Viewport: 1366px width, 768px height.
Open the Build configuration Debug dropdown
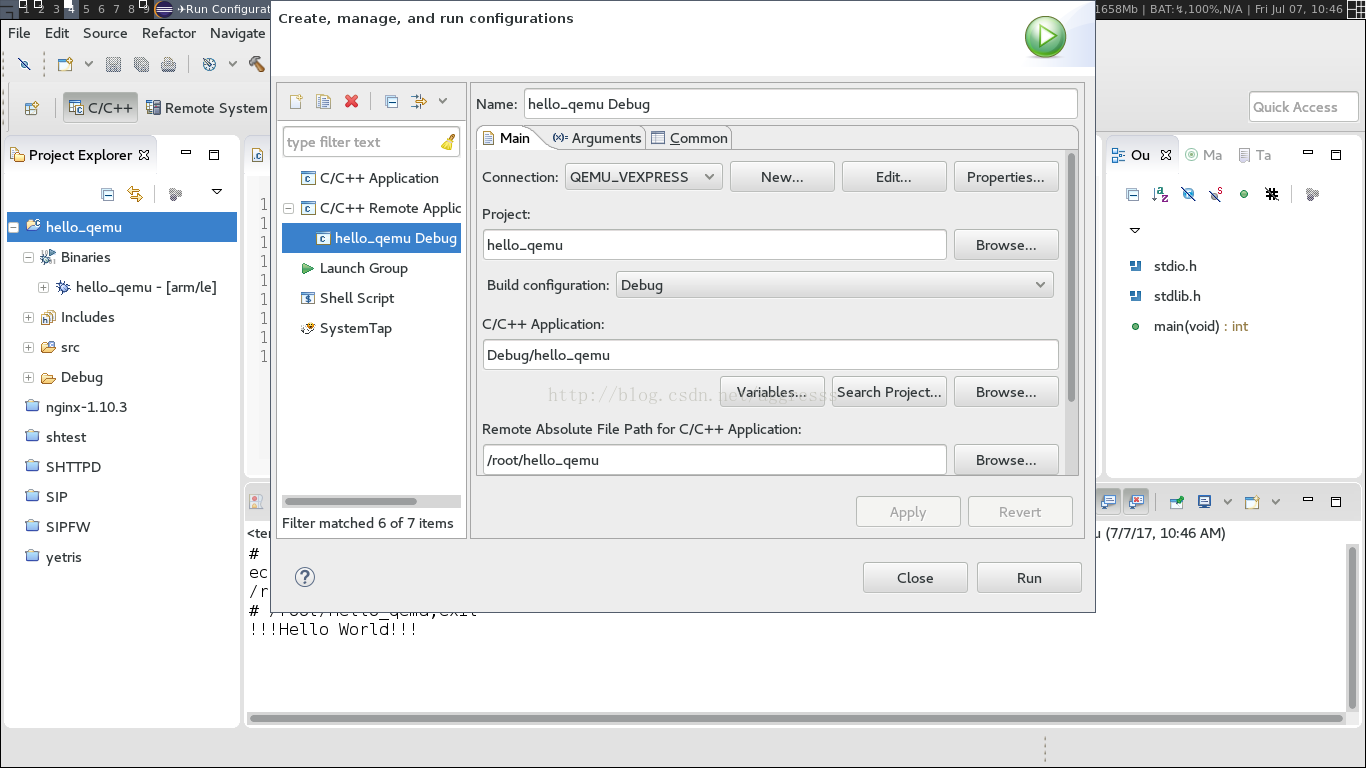click(x=835, y=285)
